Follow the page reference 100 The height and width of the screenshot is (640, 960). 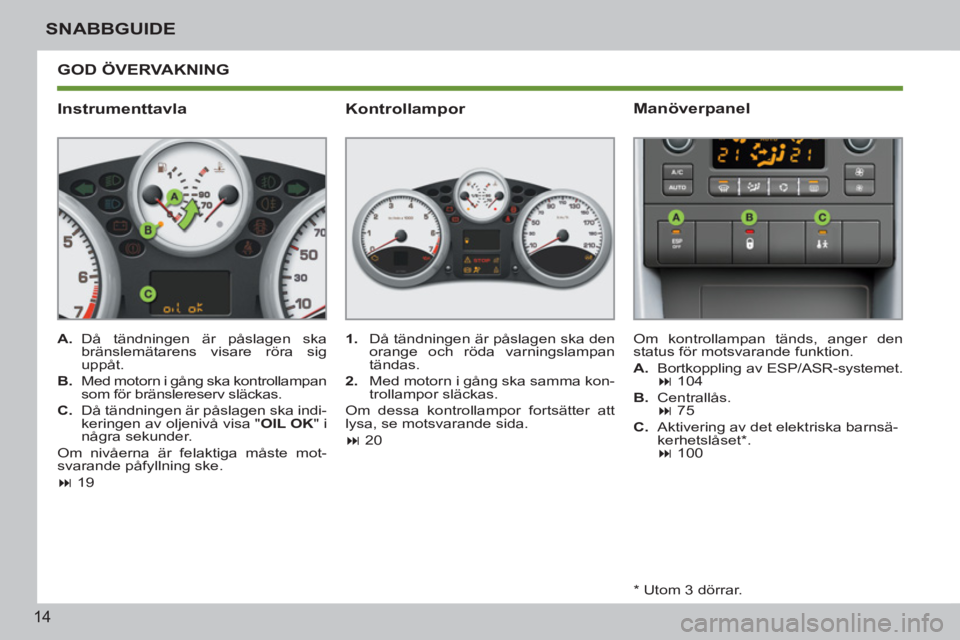click(x=690, y=453)
